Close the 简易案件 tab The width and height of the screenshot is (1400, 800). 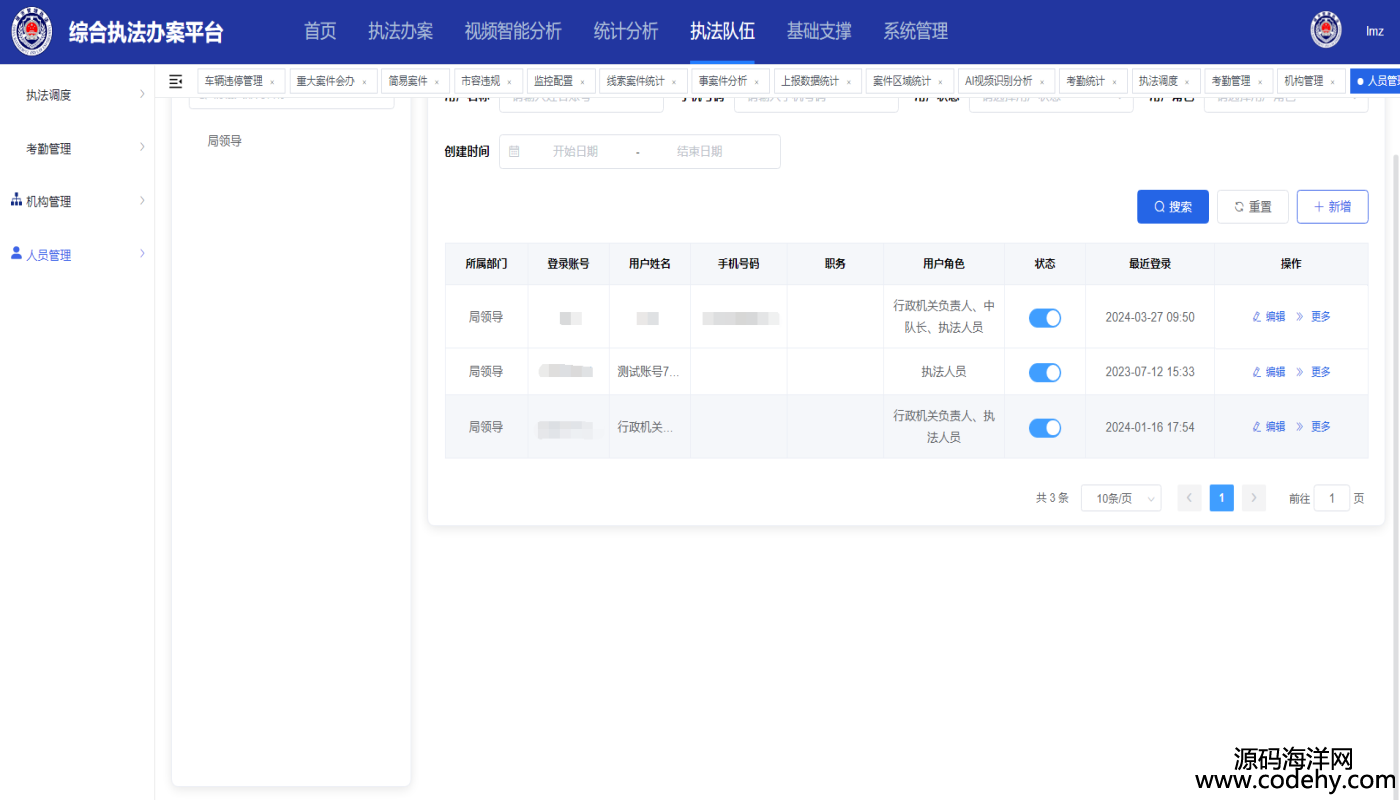tap(437, 82)
